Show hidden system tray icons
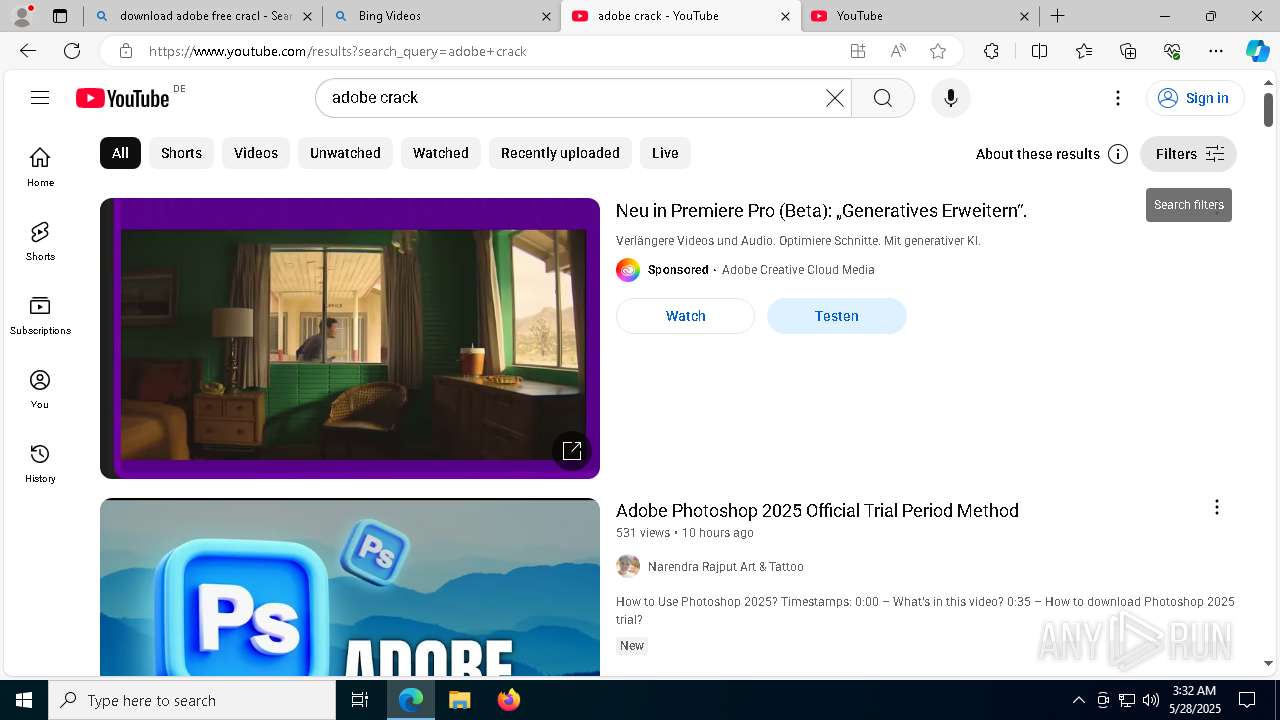Screen dimensions: 1280x720 click(1078, 700)
